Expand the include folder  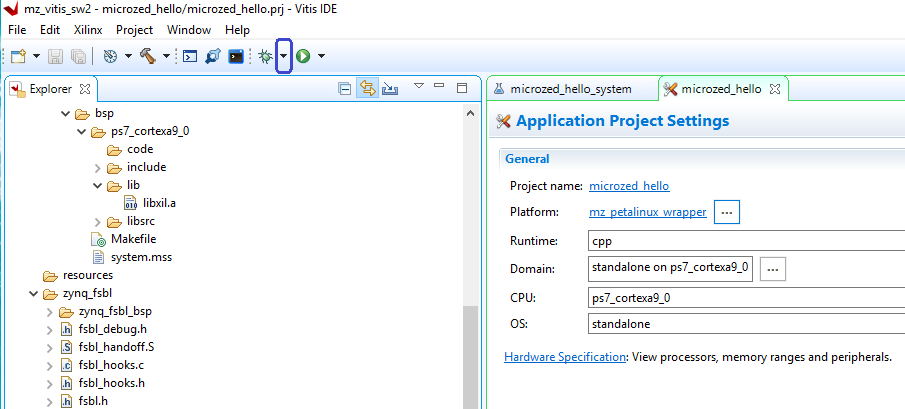click(x=98, y=167)
